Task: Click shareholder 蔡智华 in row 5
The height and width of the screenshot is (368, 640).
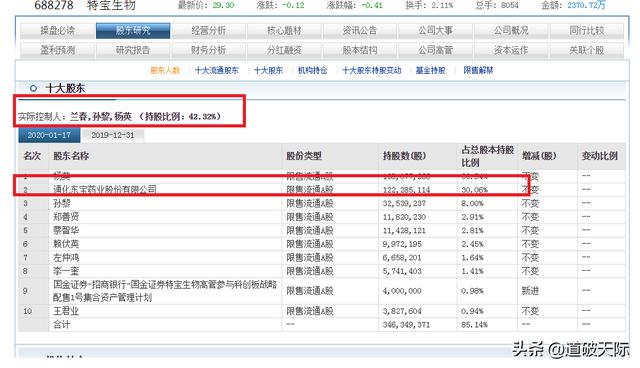Action: pos(66,230)
